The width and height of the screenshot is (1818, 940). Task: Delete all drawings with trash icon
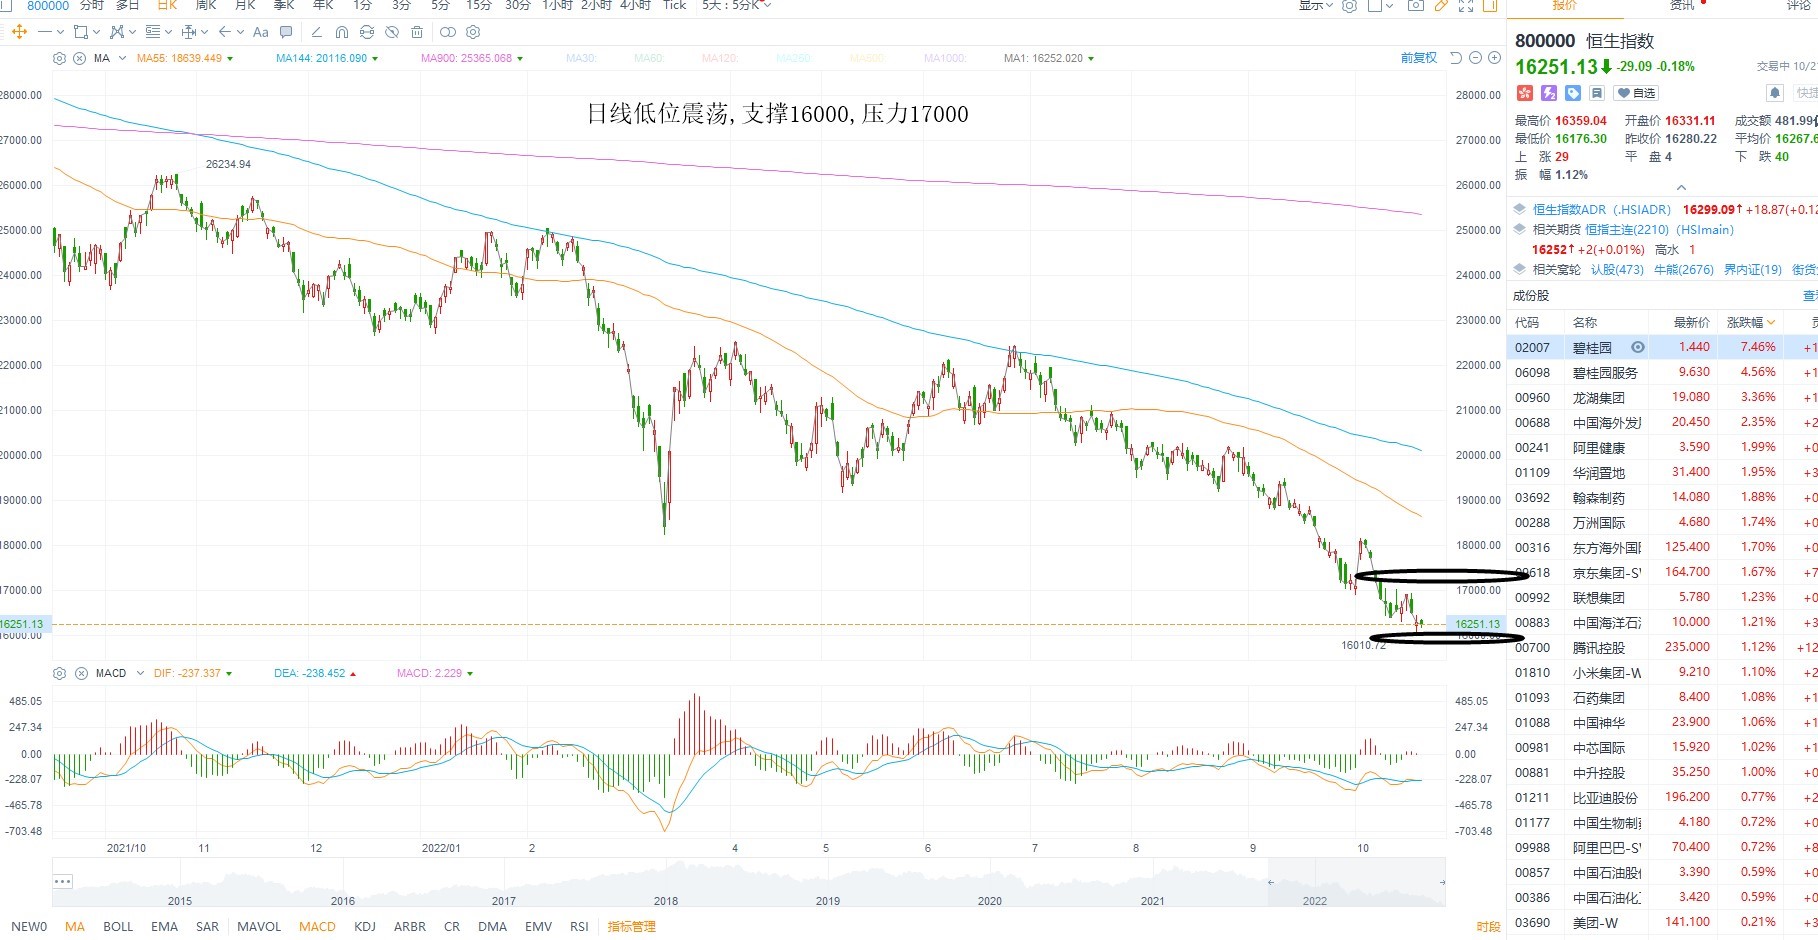click(x=417, y=32)
